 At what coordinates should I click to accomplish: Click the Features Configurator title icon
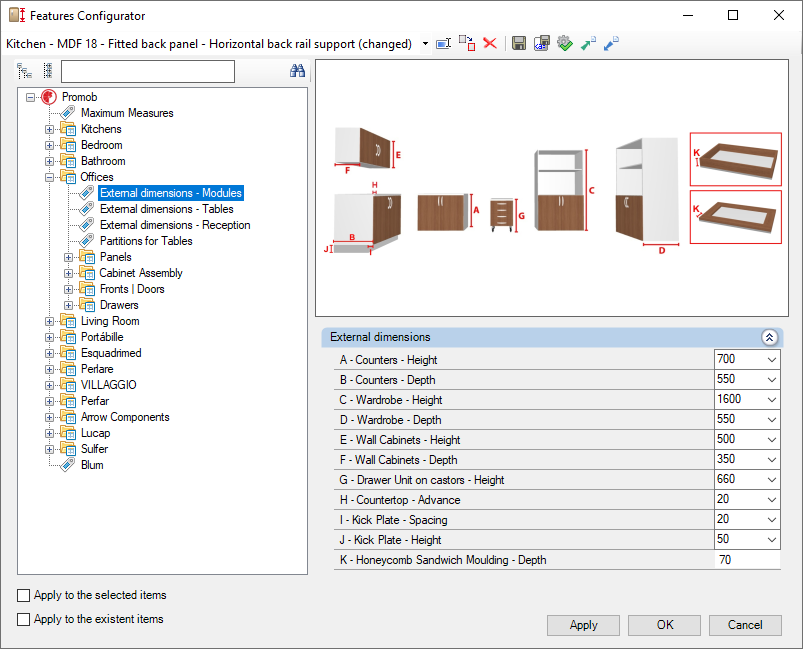click(17, 15)
